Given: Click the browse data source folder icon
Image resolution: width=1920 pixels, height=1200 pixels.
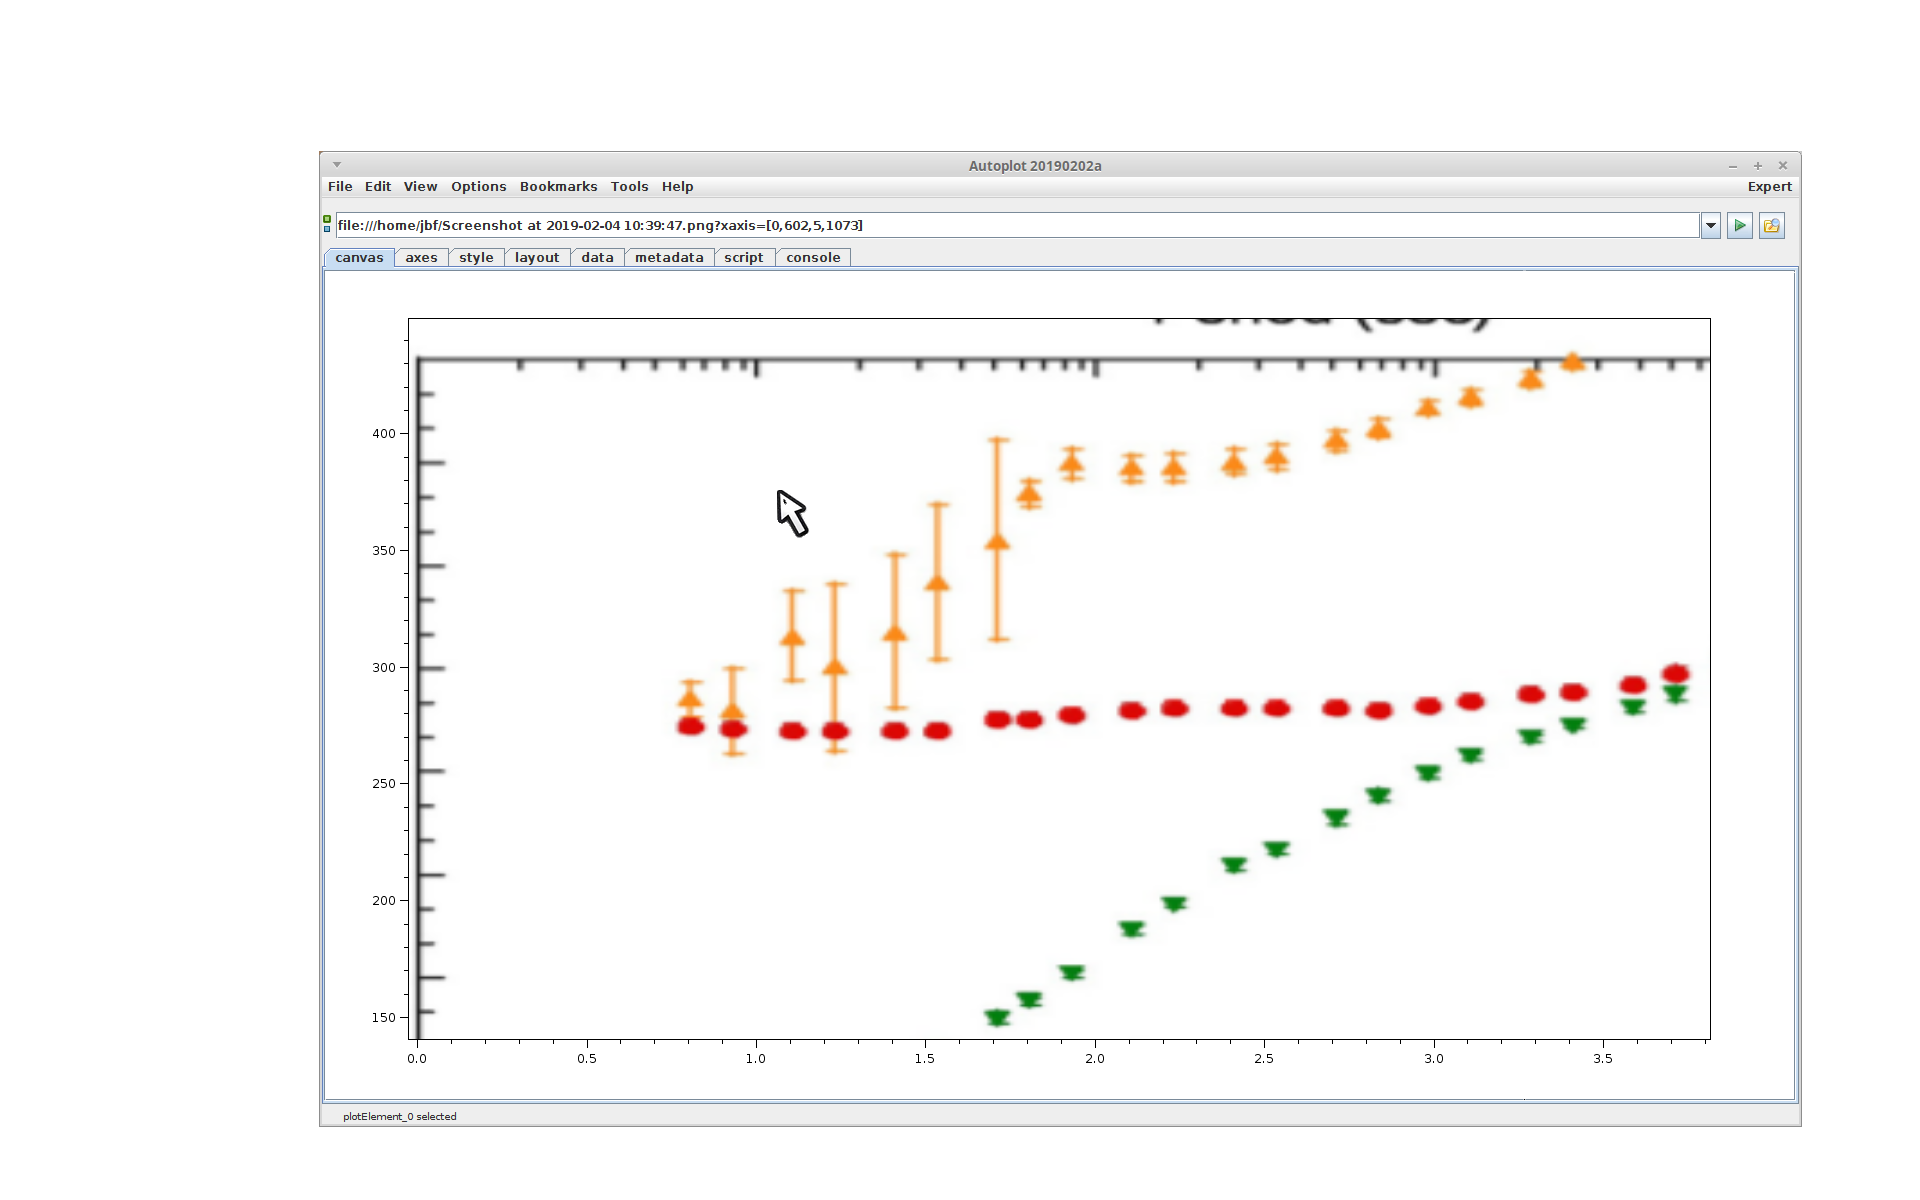Looking at the screenshot, I should coord(1772,226).
